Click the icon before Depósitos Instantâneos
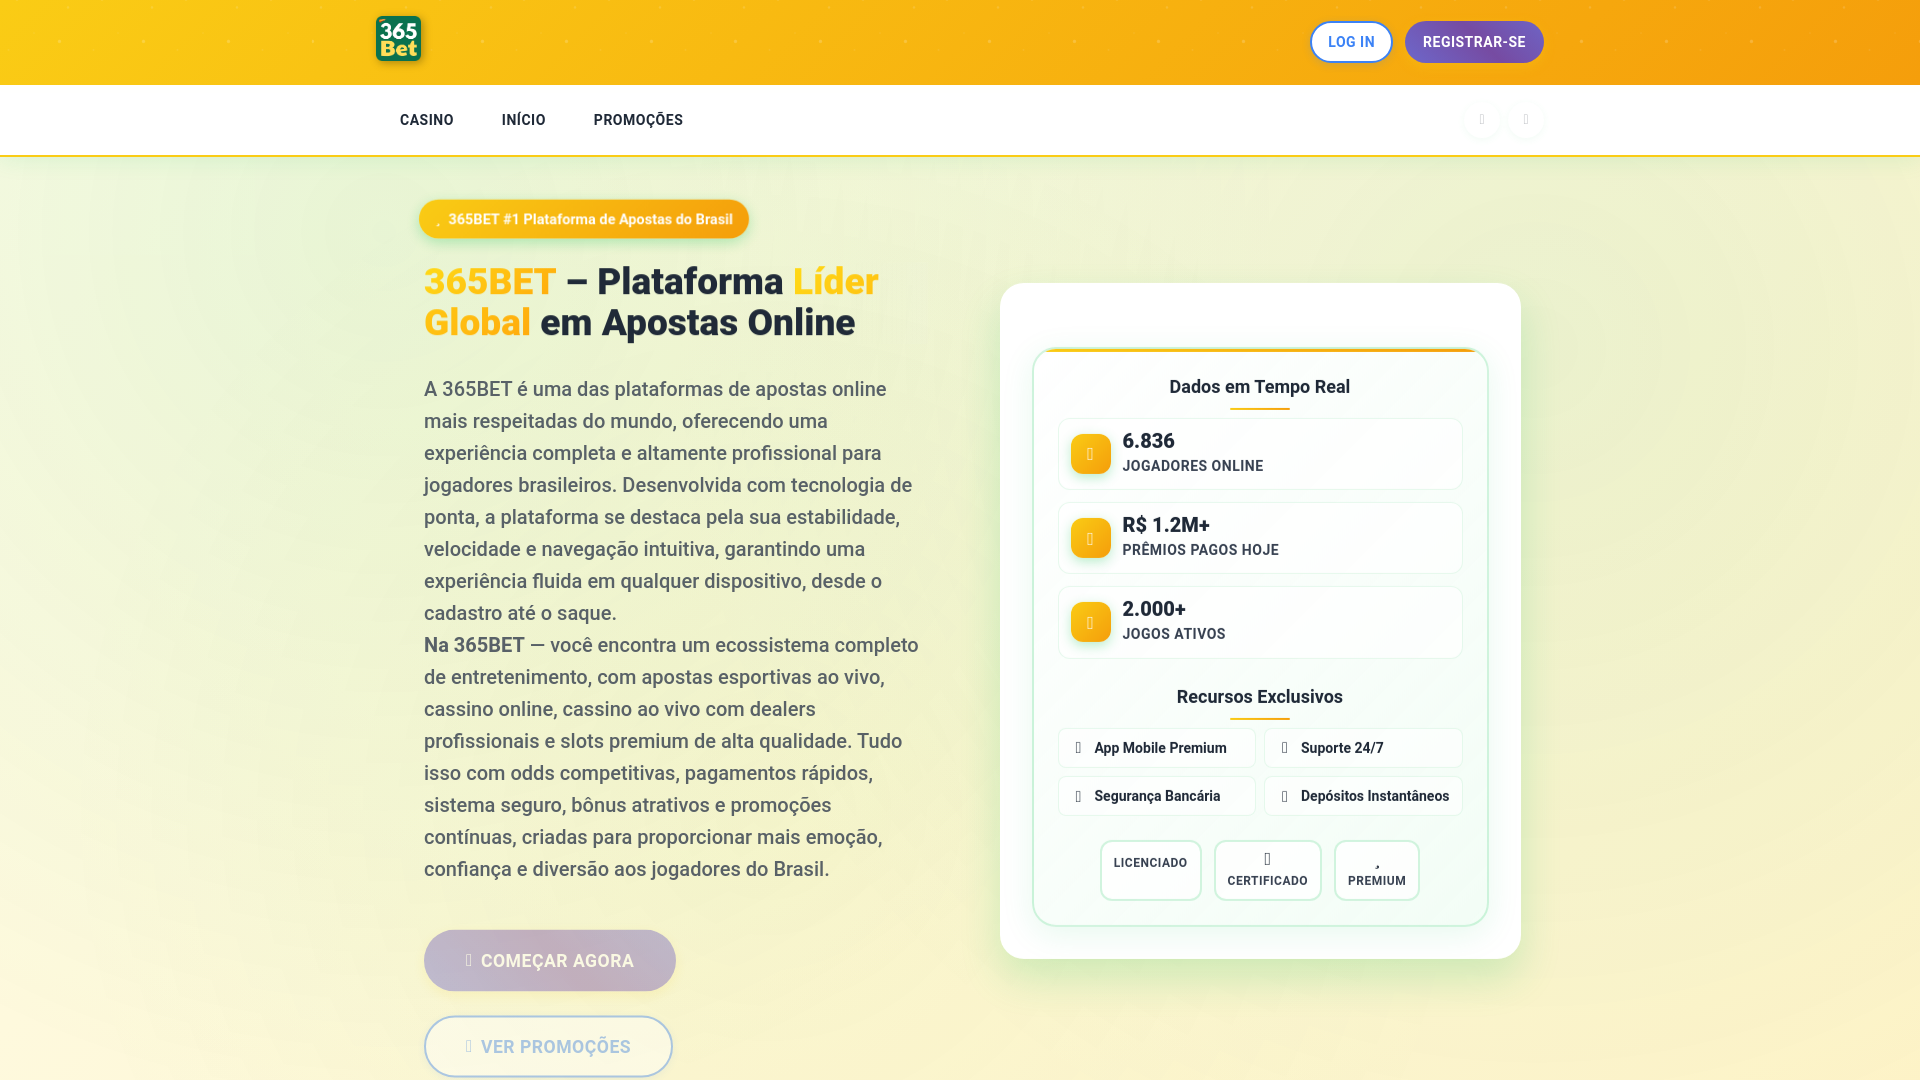This screenshot has height=1080, width=1920. 1285,796
